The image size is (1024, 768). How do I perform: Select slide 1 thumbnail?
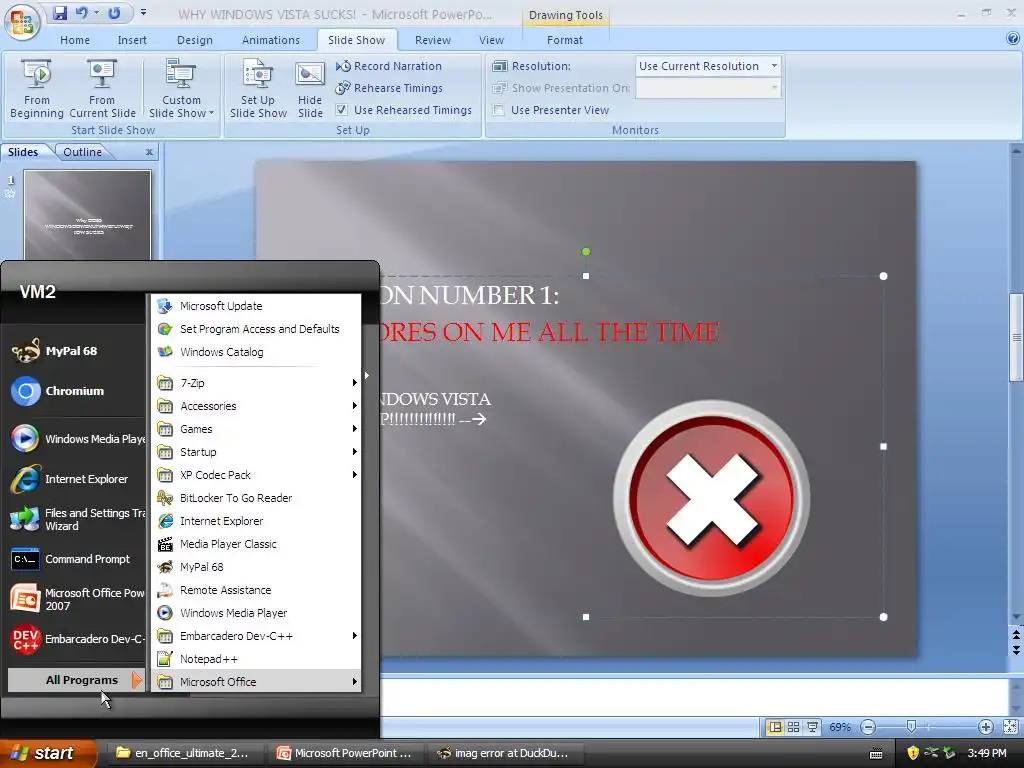tap(88, 216)
